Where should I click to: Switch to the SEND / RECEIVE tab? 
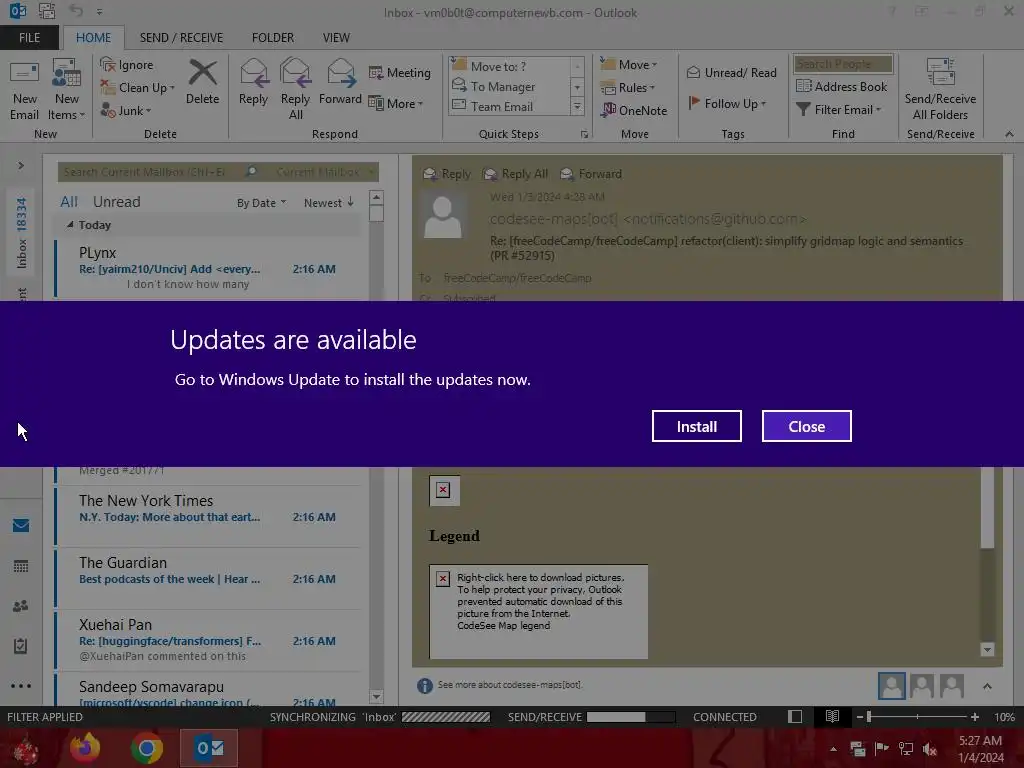tap(181, 38)
